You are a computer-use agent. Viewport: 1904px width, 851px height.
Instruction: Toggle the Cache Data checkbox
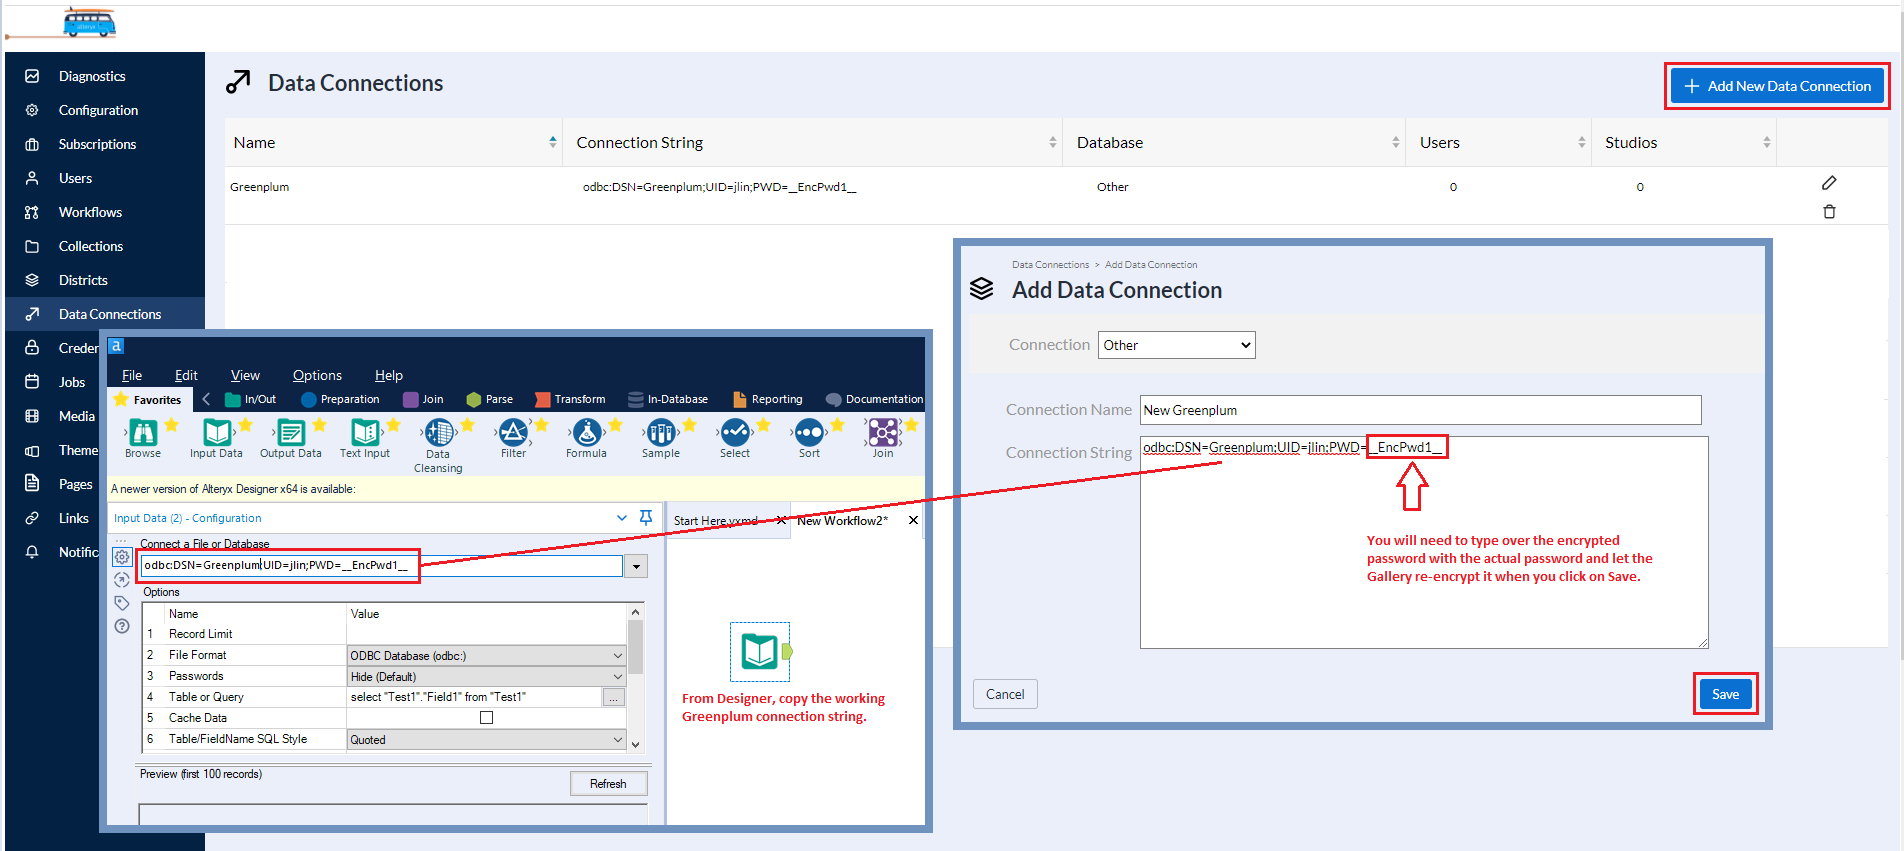click(486, 718)
